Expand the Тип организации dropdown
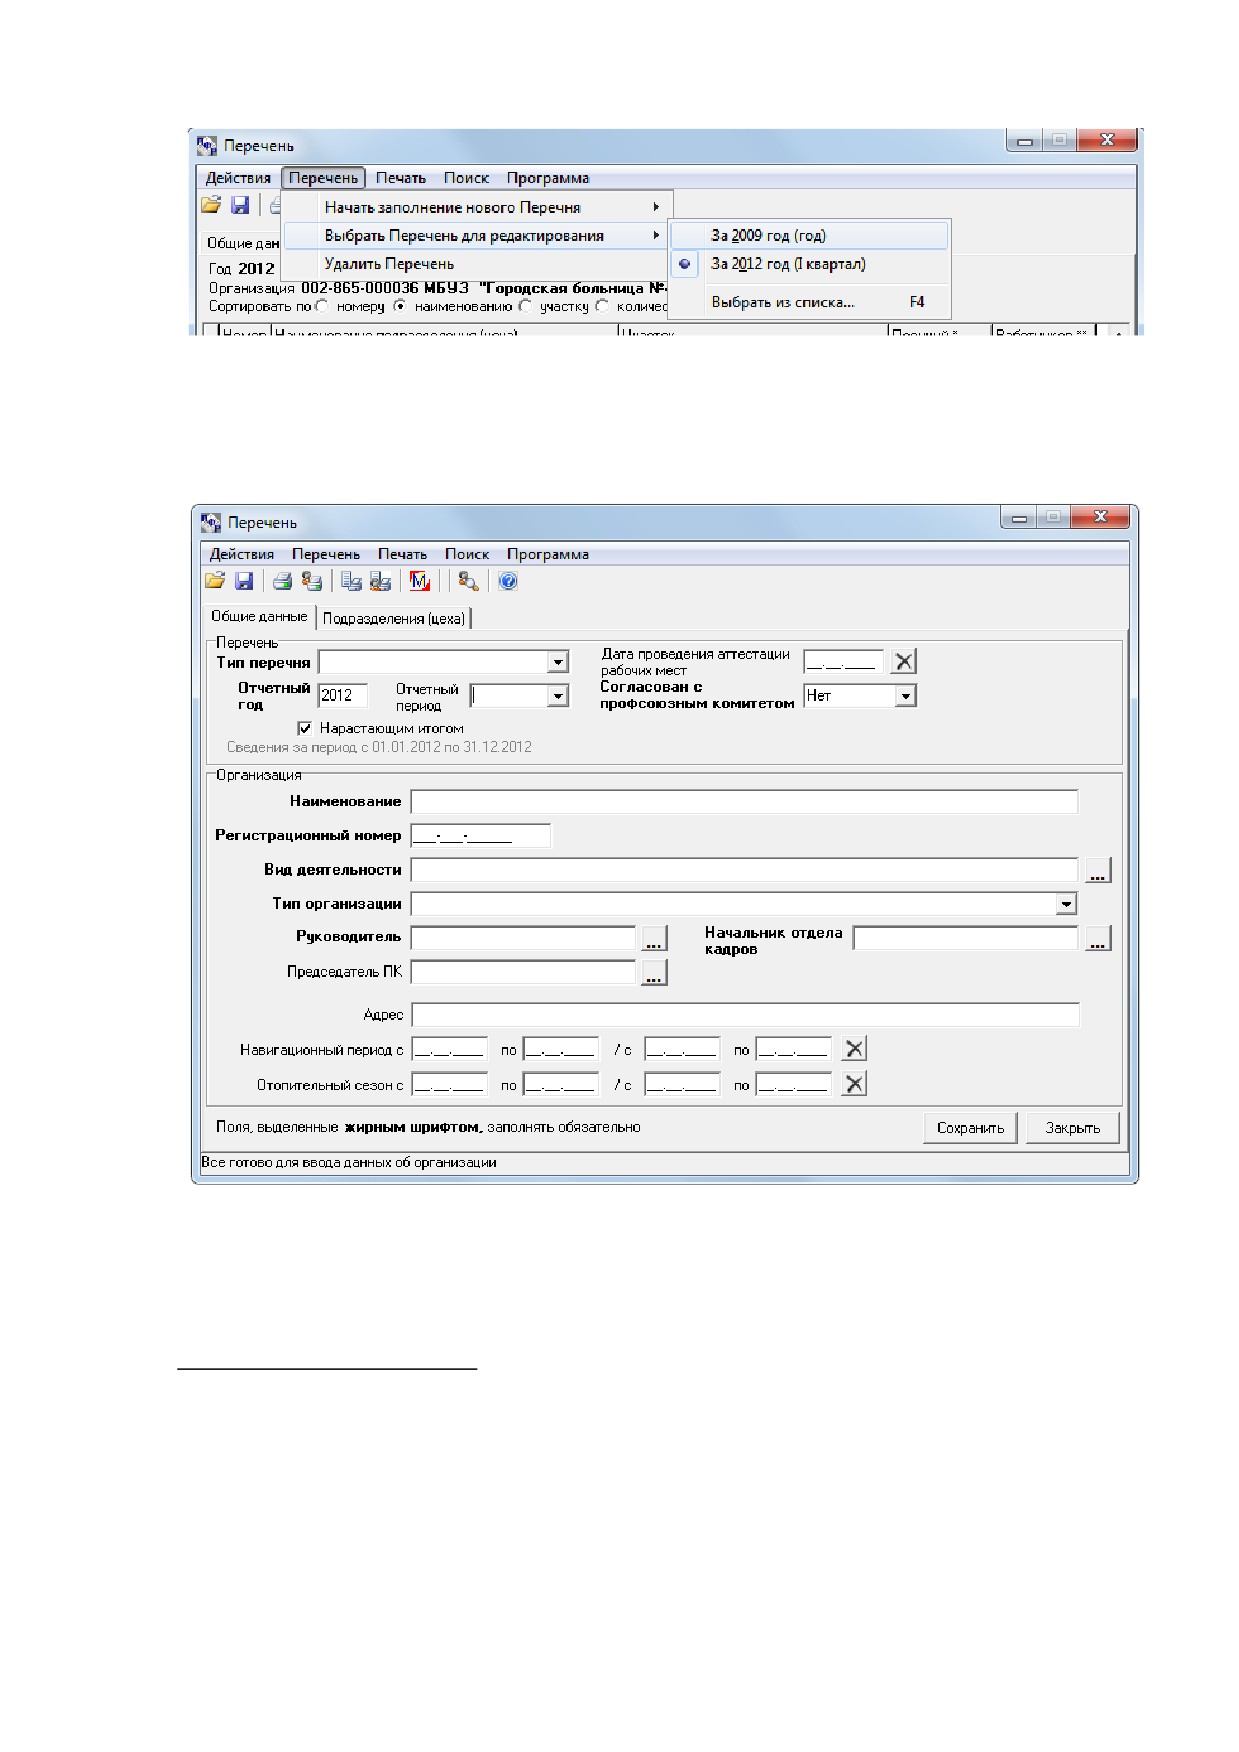Image resolution: width=1239 pixels, height=1752 pixels. pos(1067,904)
